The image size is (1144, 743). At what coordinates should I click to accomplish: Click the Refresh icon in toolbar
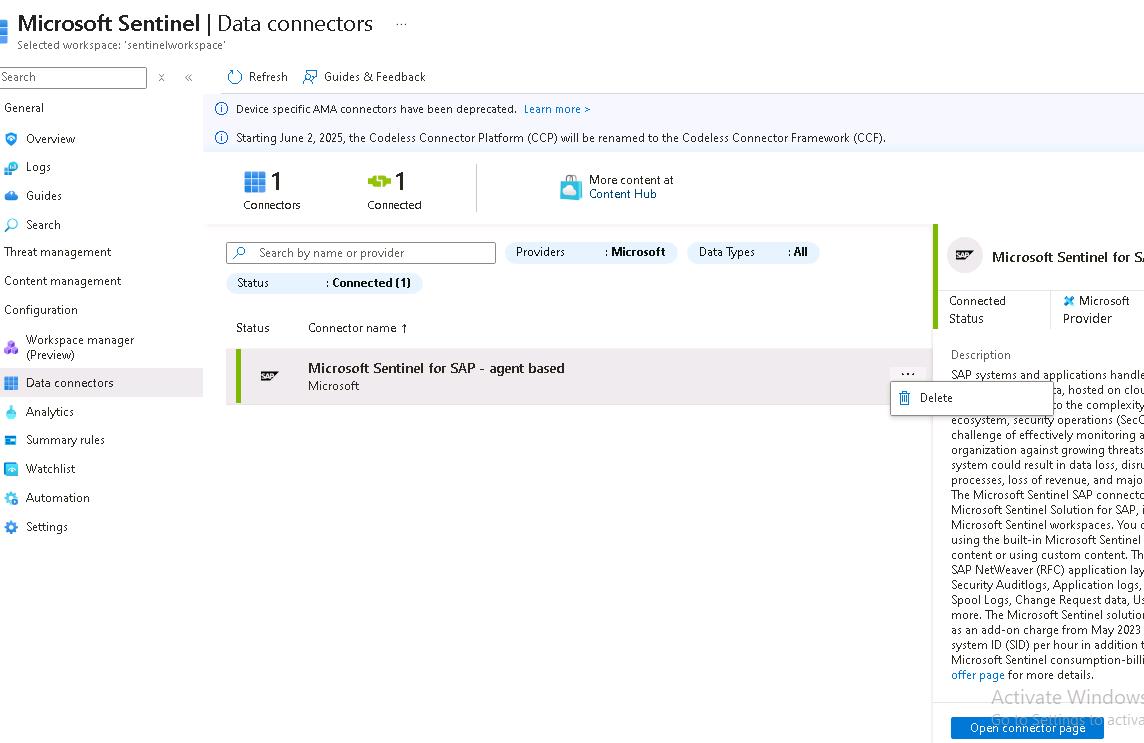pos(235,77)
